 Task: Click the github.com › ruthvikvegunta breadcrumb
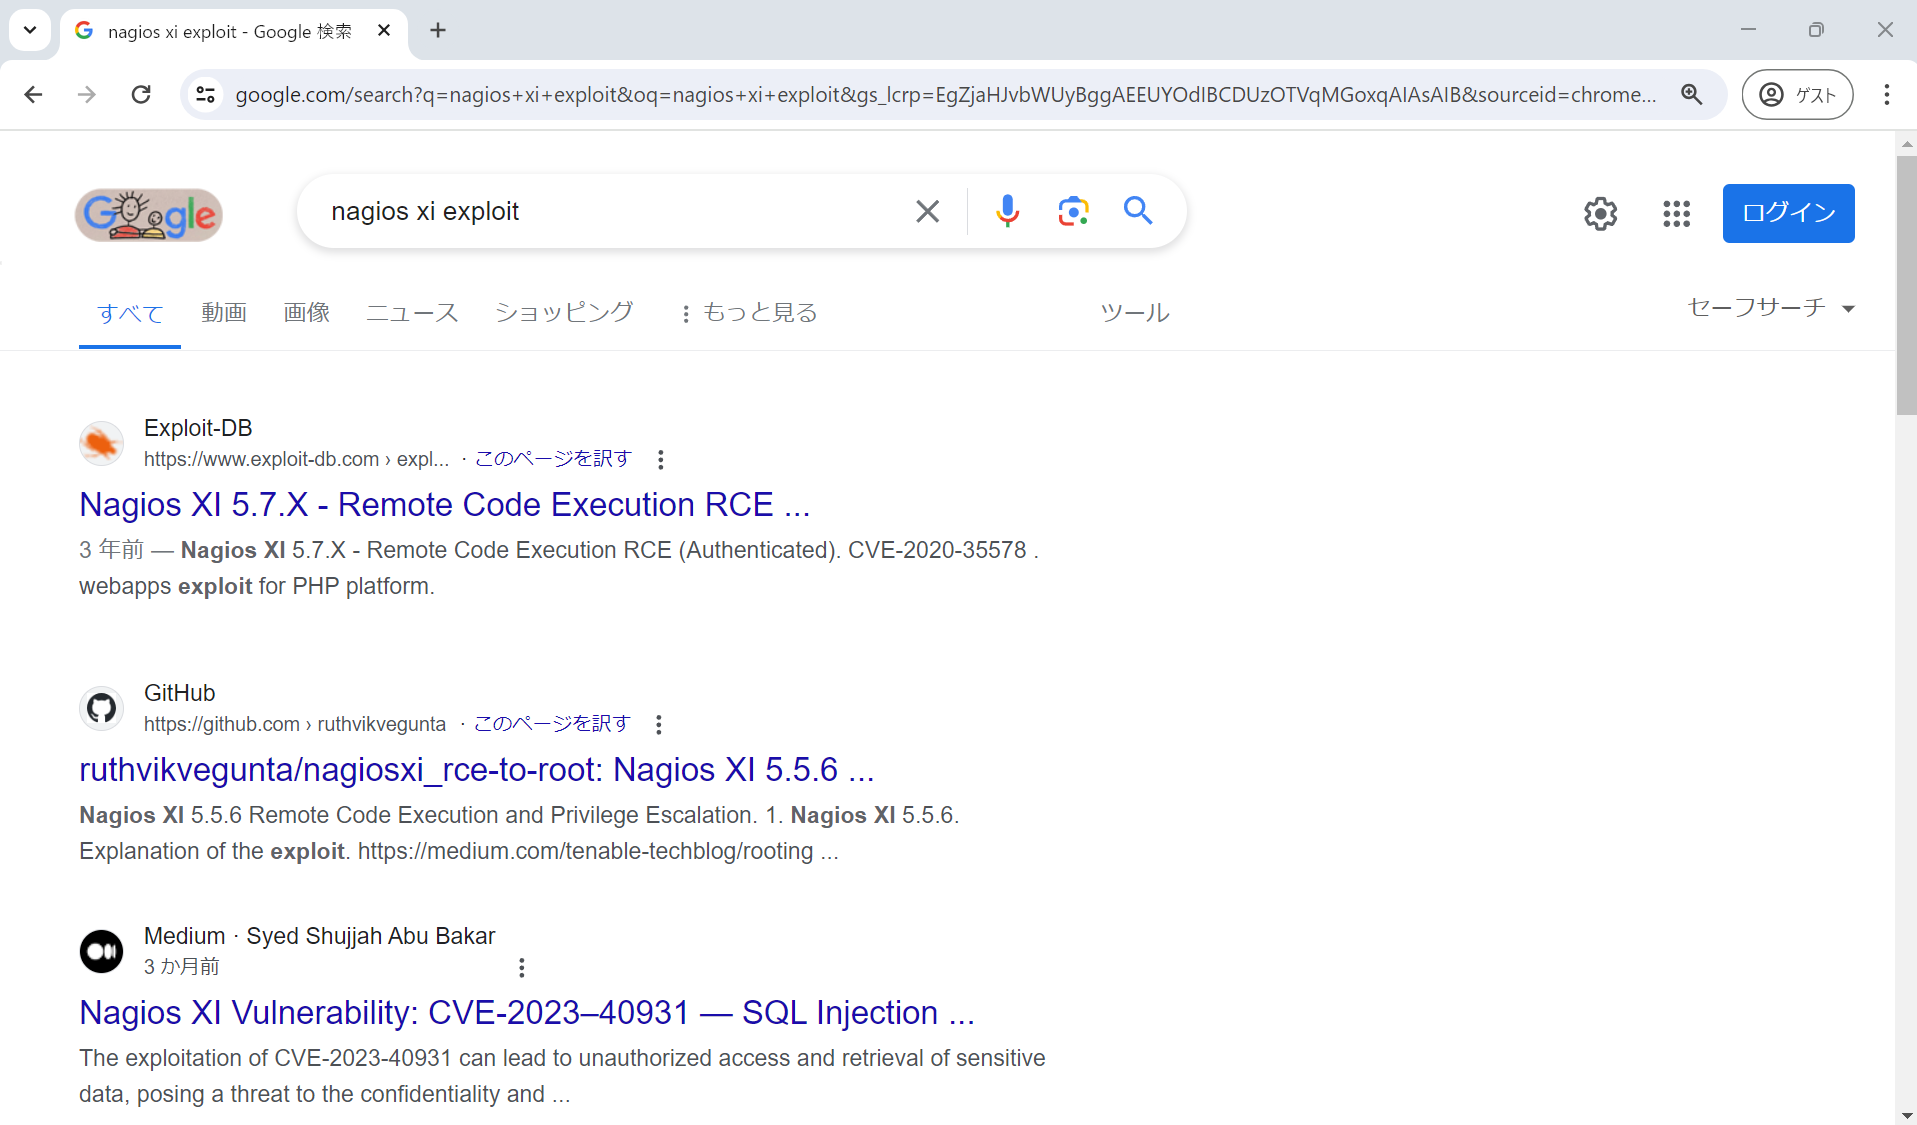[295, 724]
